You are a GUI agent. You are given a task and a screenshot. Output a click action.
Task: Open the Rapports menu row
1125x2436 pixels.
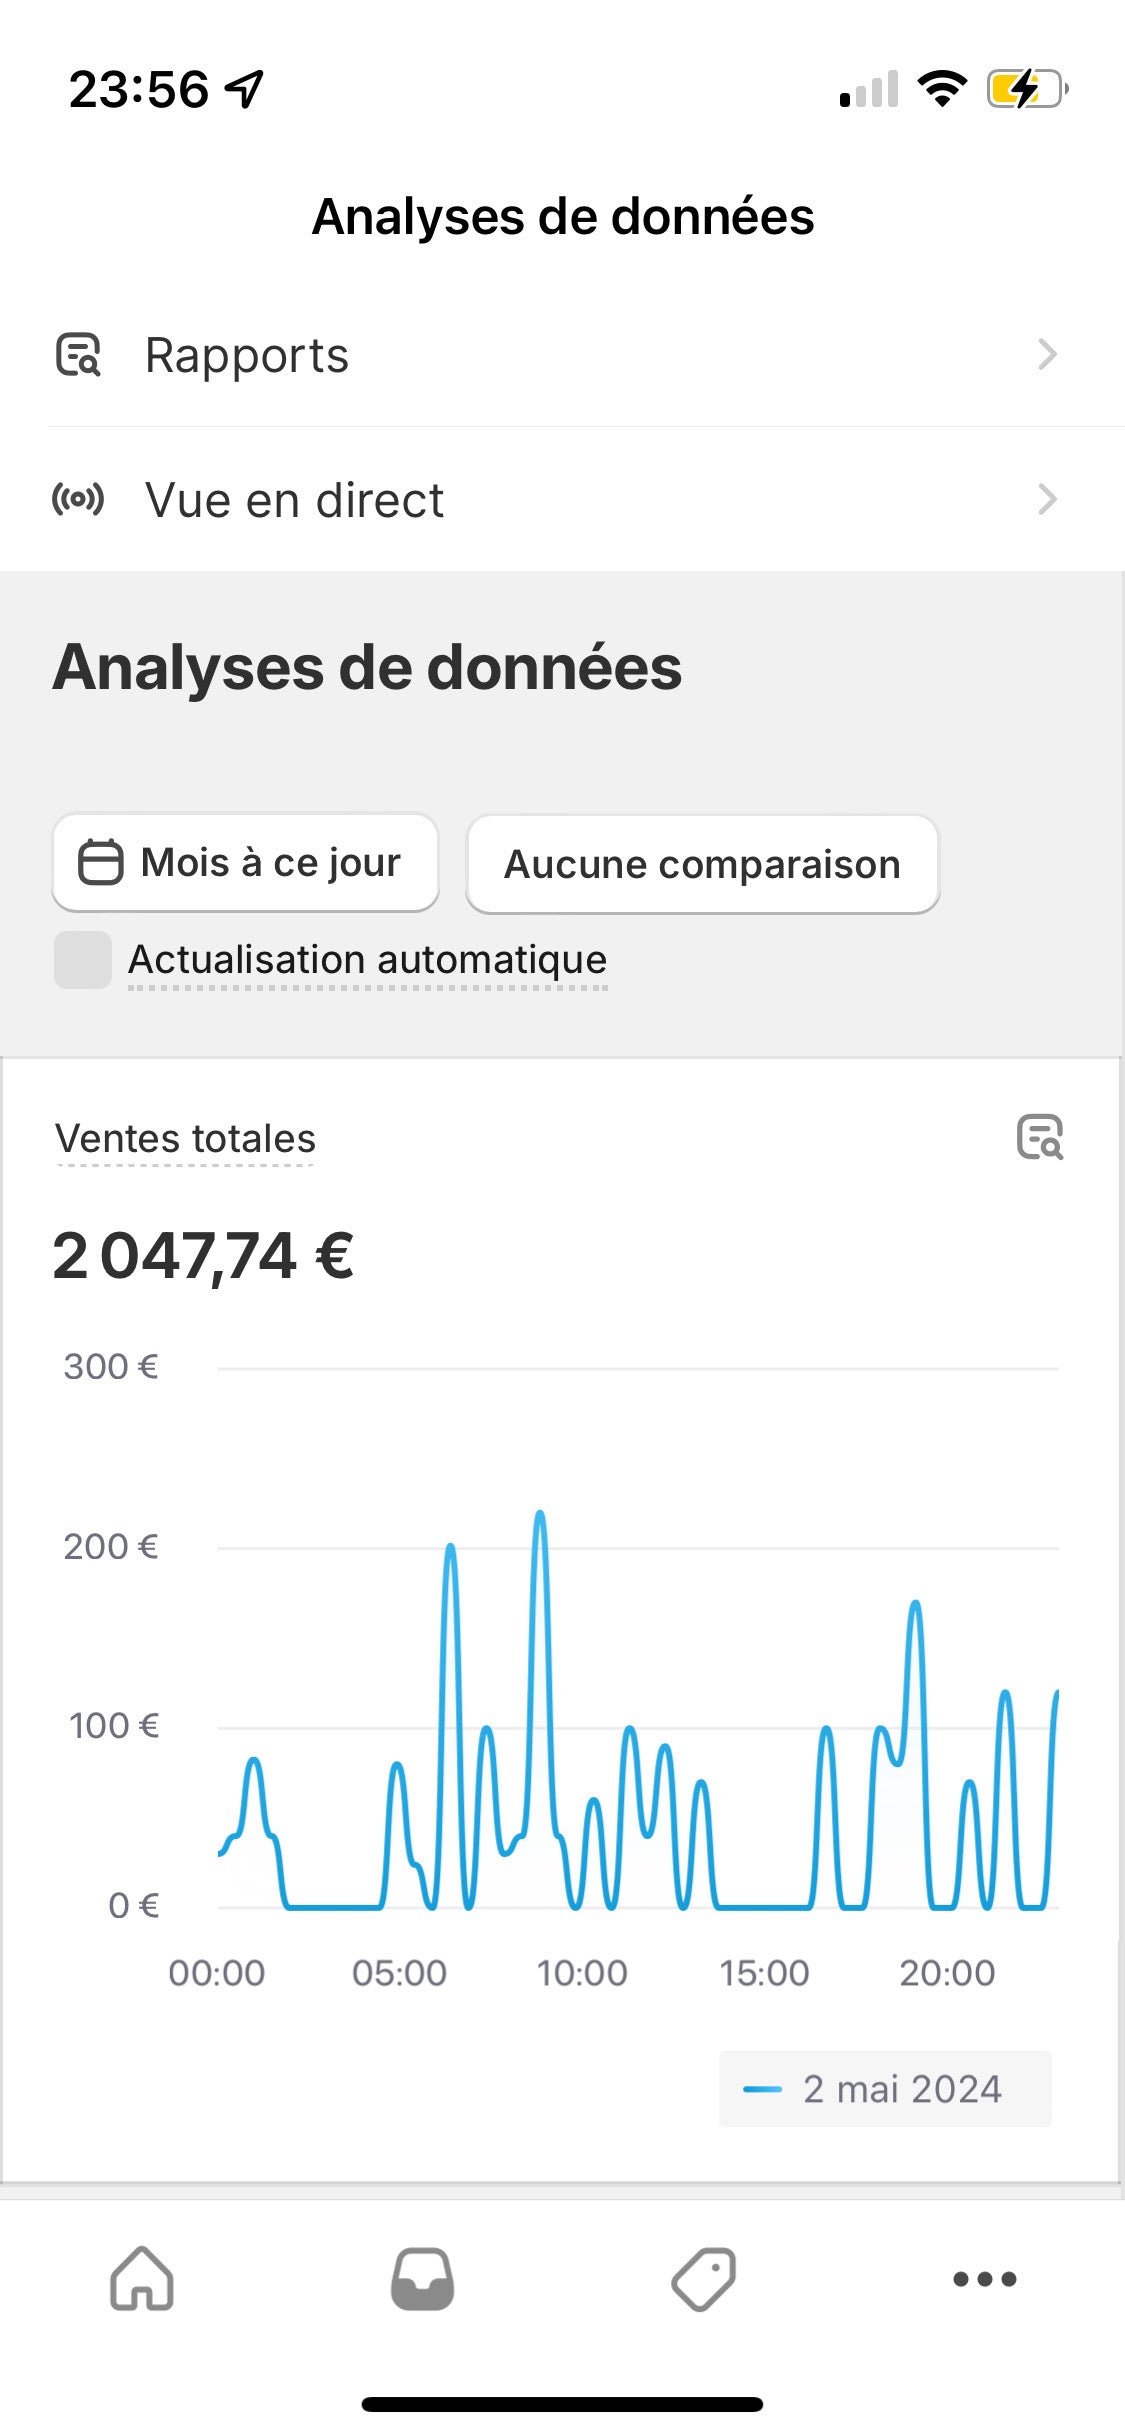pyautogui.click(x=560, y=354)
